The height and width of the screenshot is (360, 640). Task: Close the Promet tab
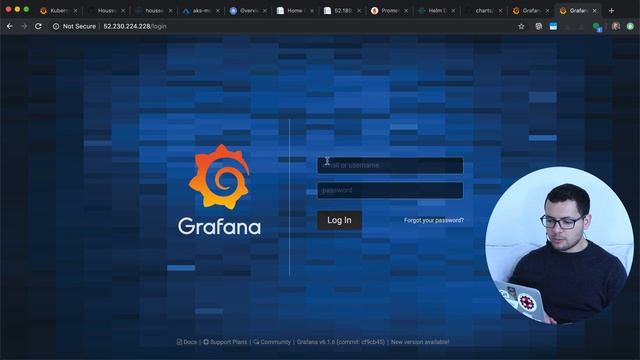[406, 11]
